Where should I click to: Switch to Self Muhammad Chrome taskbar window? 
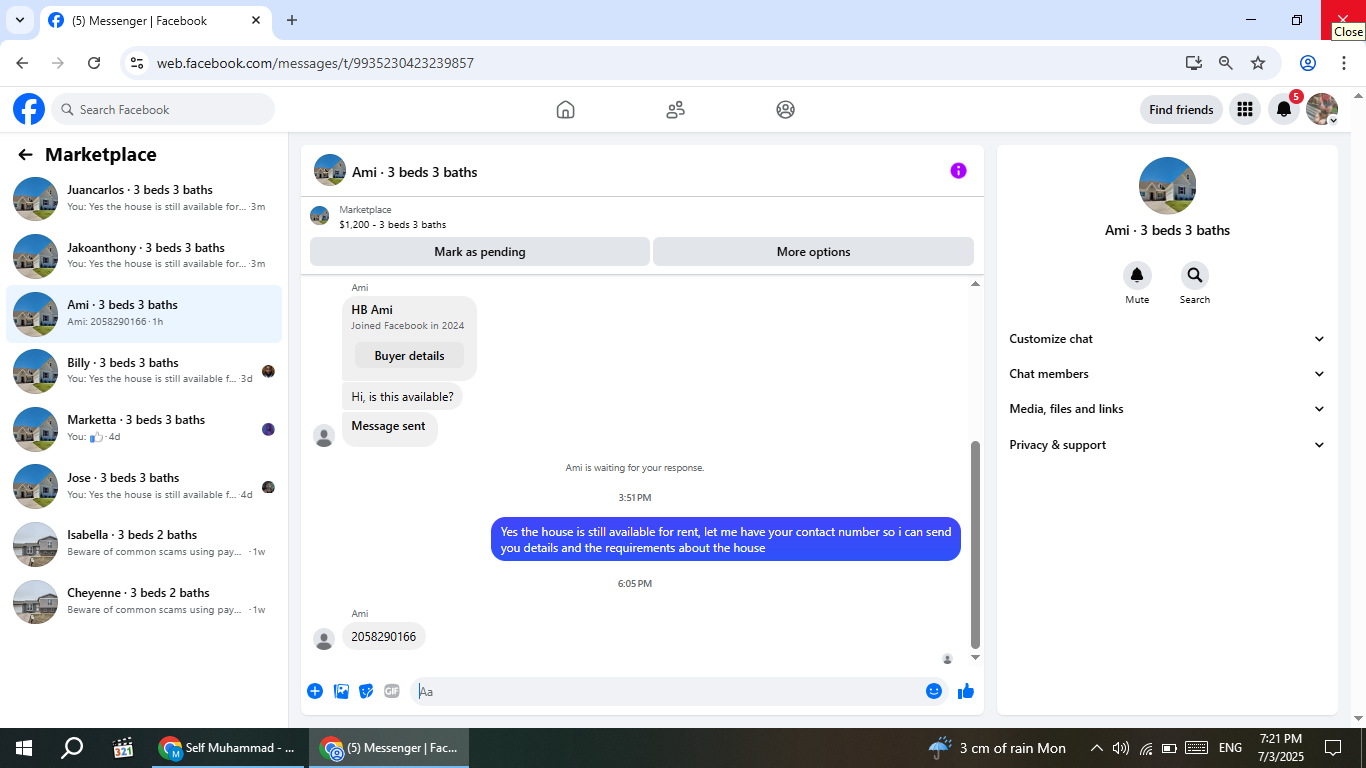pos(229,748)
